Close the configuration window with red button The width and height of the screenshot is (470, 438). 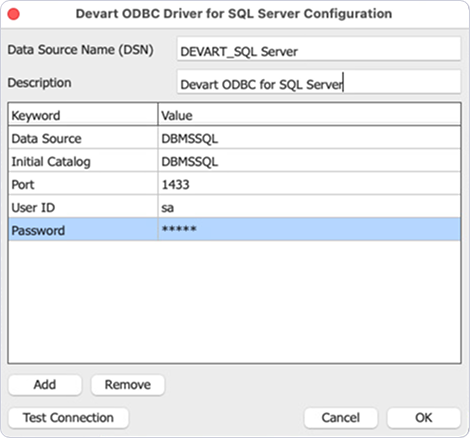14,14
